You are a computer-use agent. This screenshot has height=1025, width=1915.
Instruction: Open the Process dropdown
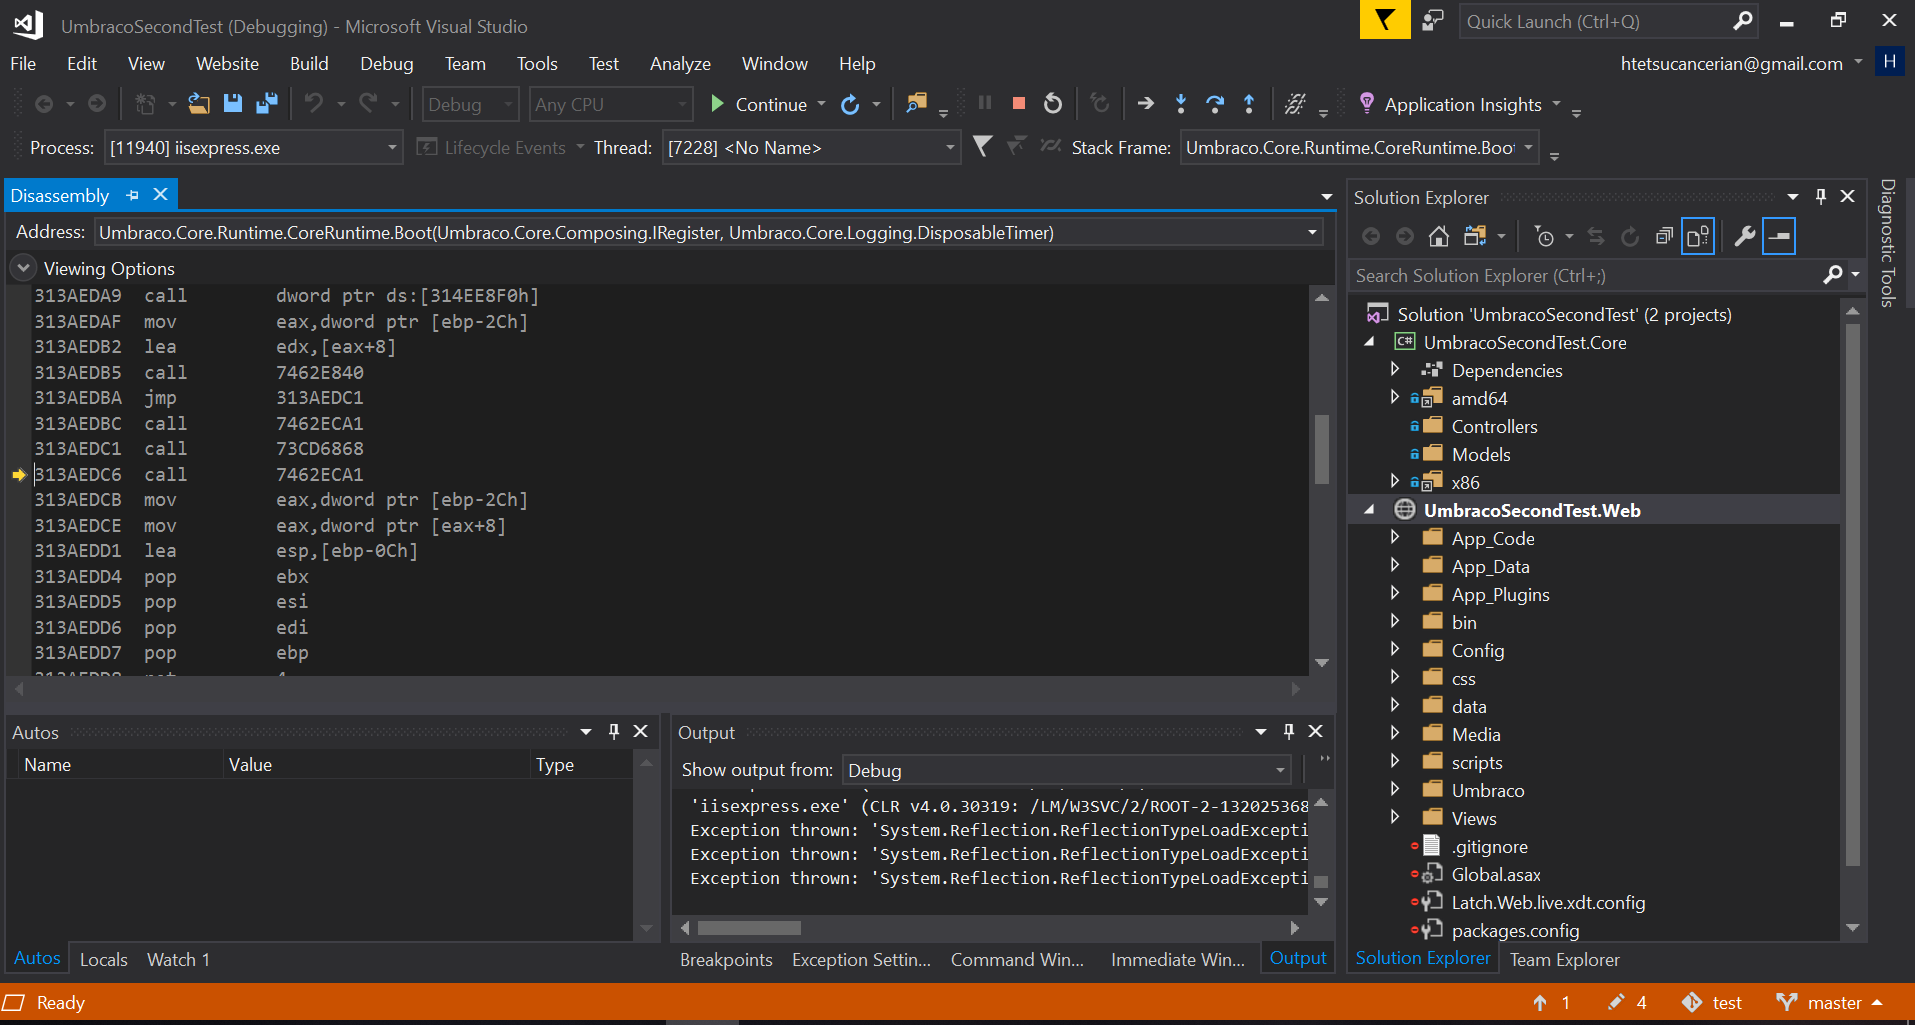[x=392, y=148]
